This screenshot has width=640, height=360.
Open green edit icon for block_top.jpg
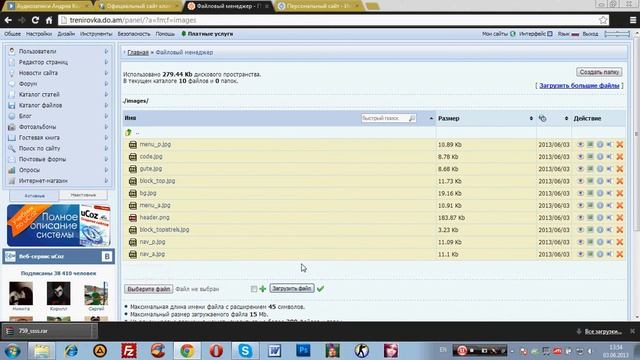pos(590,181)
